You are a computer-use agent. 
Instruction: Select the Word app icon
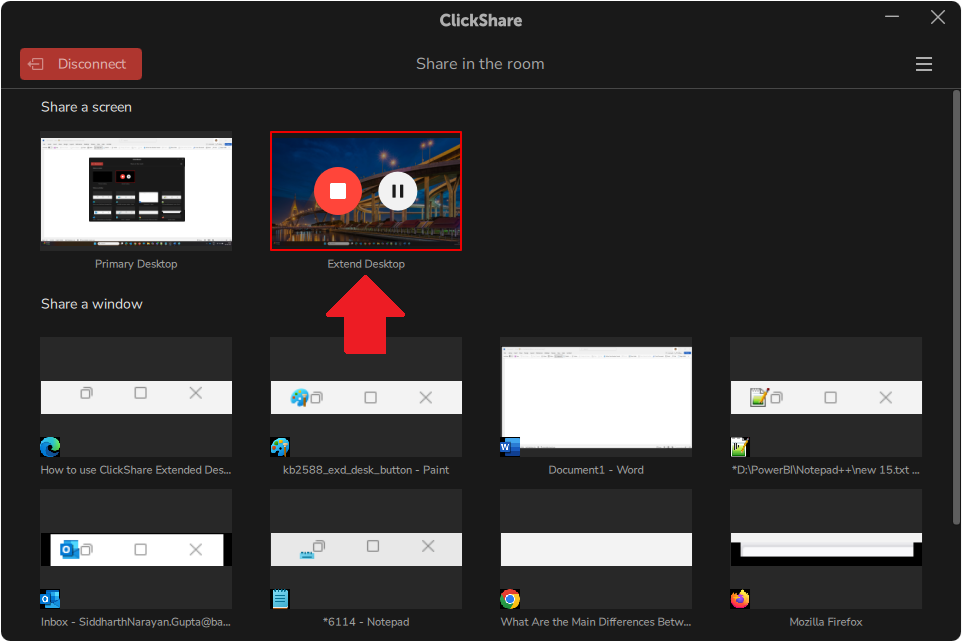510,447
